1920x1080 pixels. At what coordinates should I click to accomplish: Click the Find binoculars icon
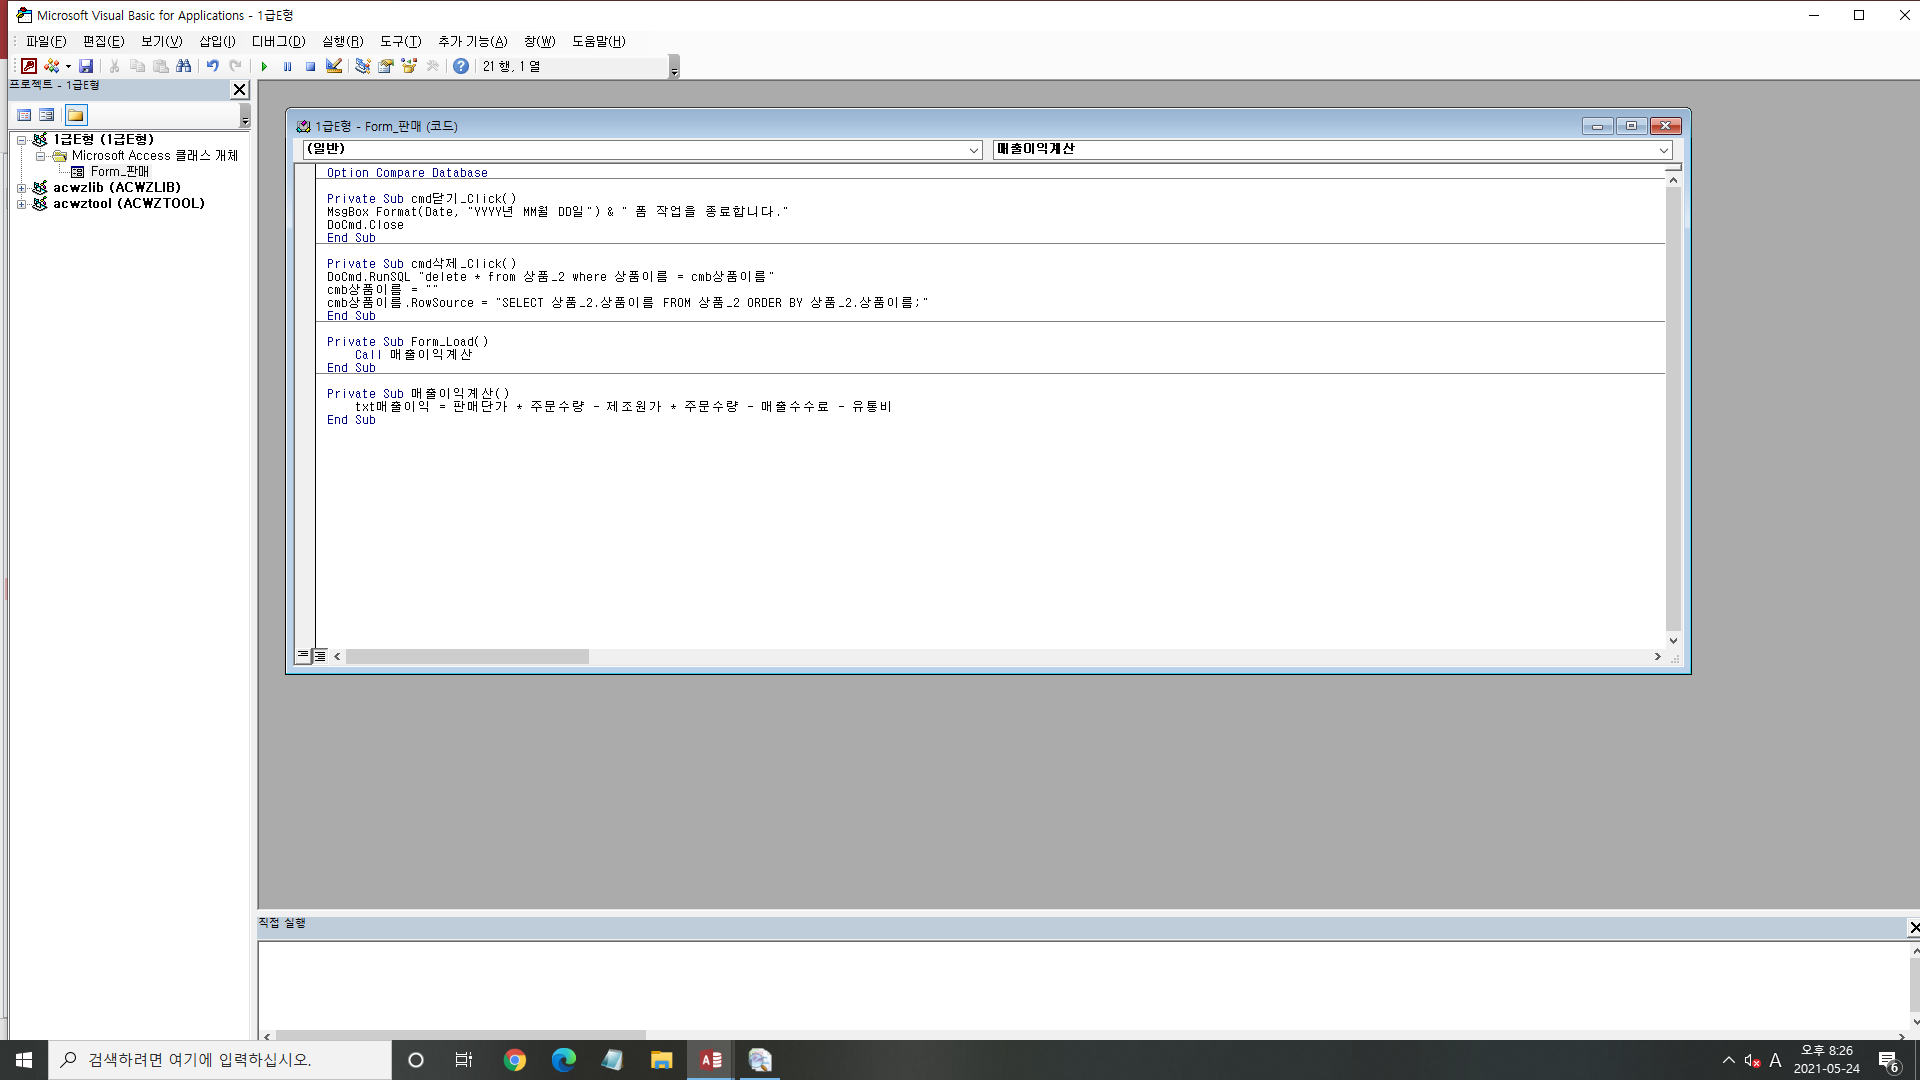pyautogui.click(x=183, y=66)
